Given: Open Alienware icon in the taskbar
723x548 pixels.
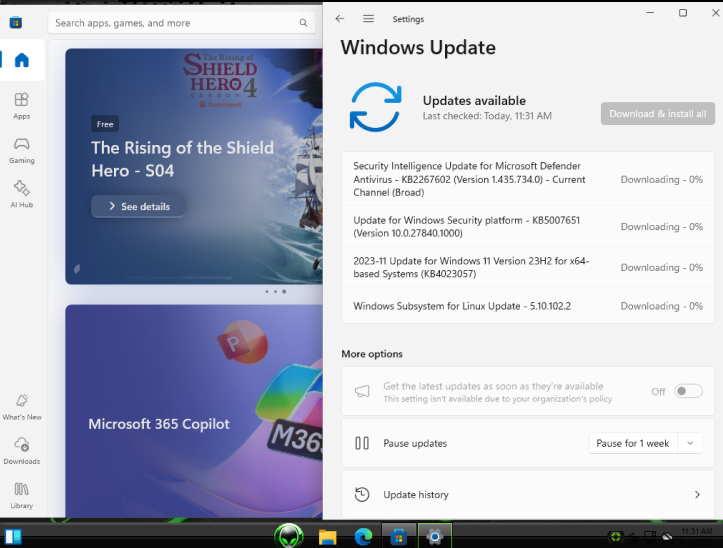Looking at the screenshot, I should tap(289, 536).
